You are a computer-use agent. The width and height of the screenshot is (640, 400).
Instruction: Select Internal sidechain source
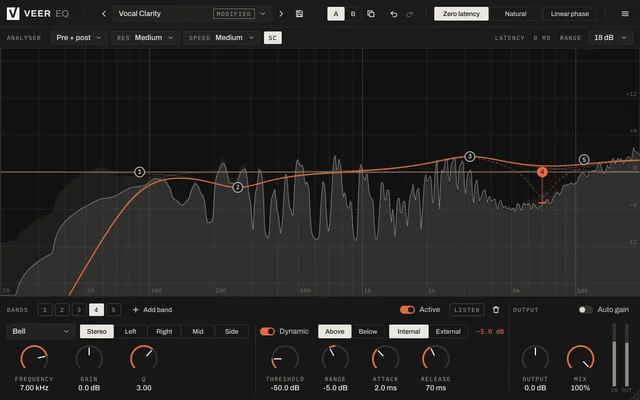click(x=409, y=331)
